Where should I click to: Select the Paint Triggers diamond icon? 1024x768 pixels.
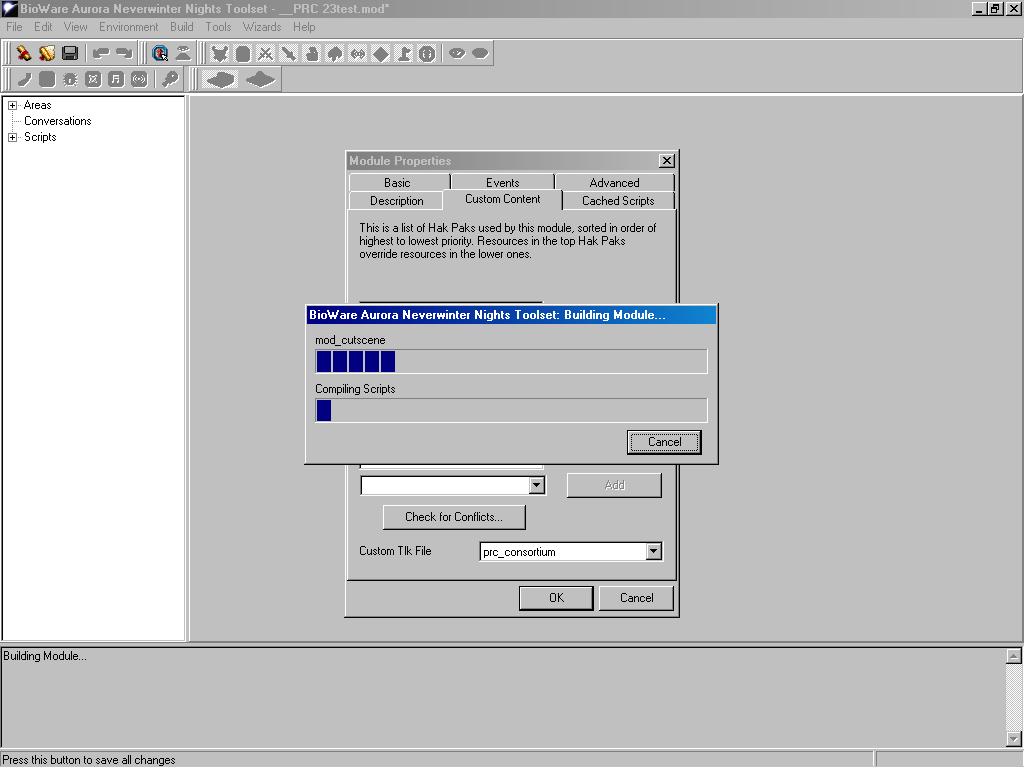[383, 53]
